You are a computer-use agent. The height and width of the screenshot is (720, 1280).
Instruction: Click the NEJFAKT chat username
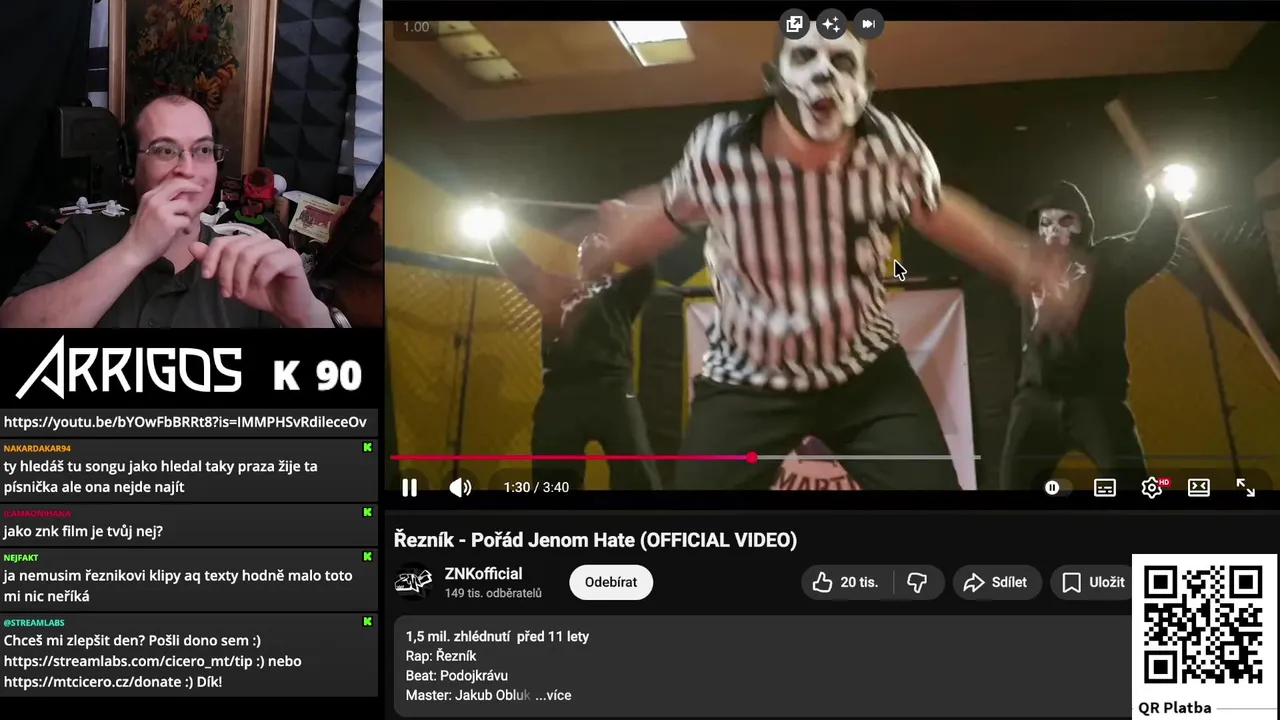pos(21,557)
